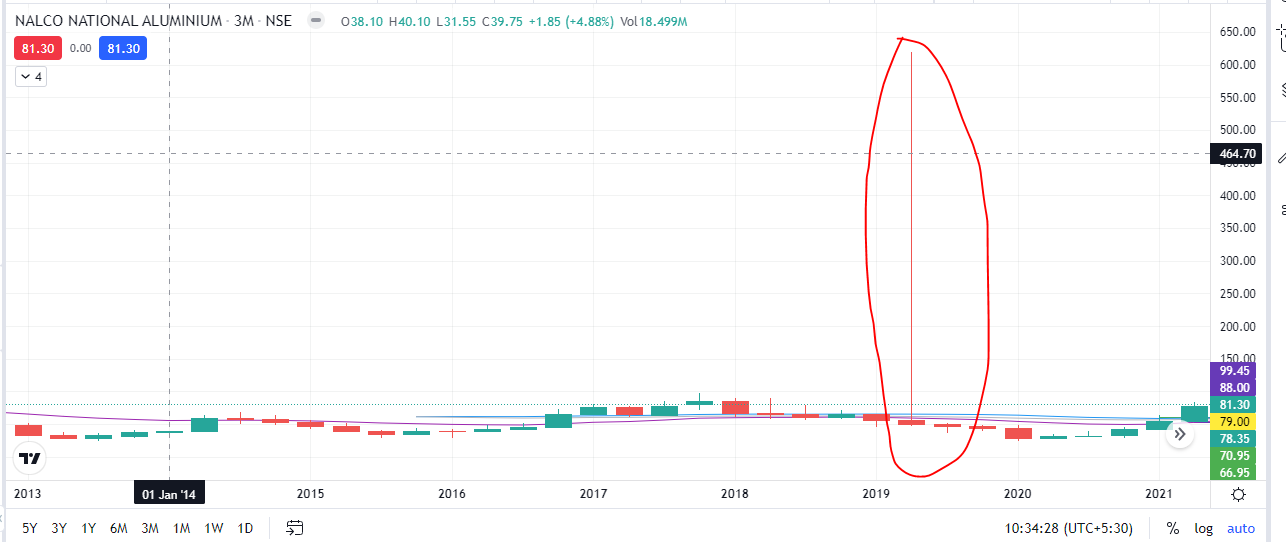Click the 400.00 price axis label
The image size is (1286, 542).
(1237, 196)
